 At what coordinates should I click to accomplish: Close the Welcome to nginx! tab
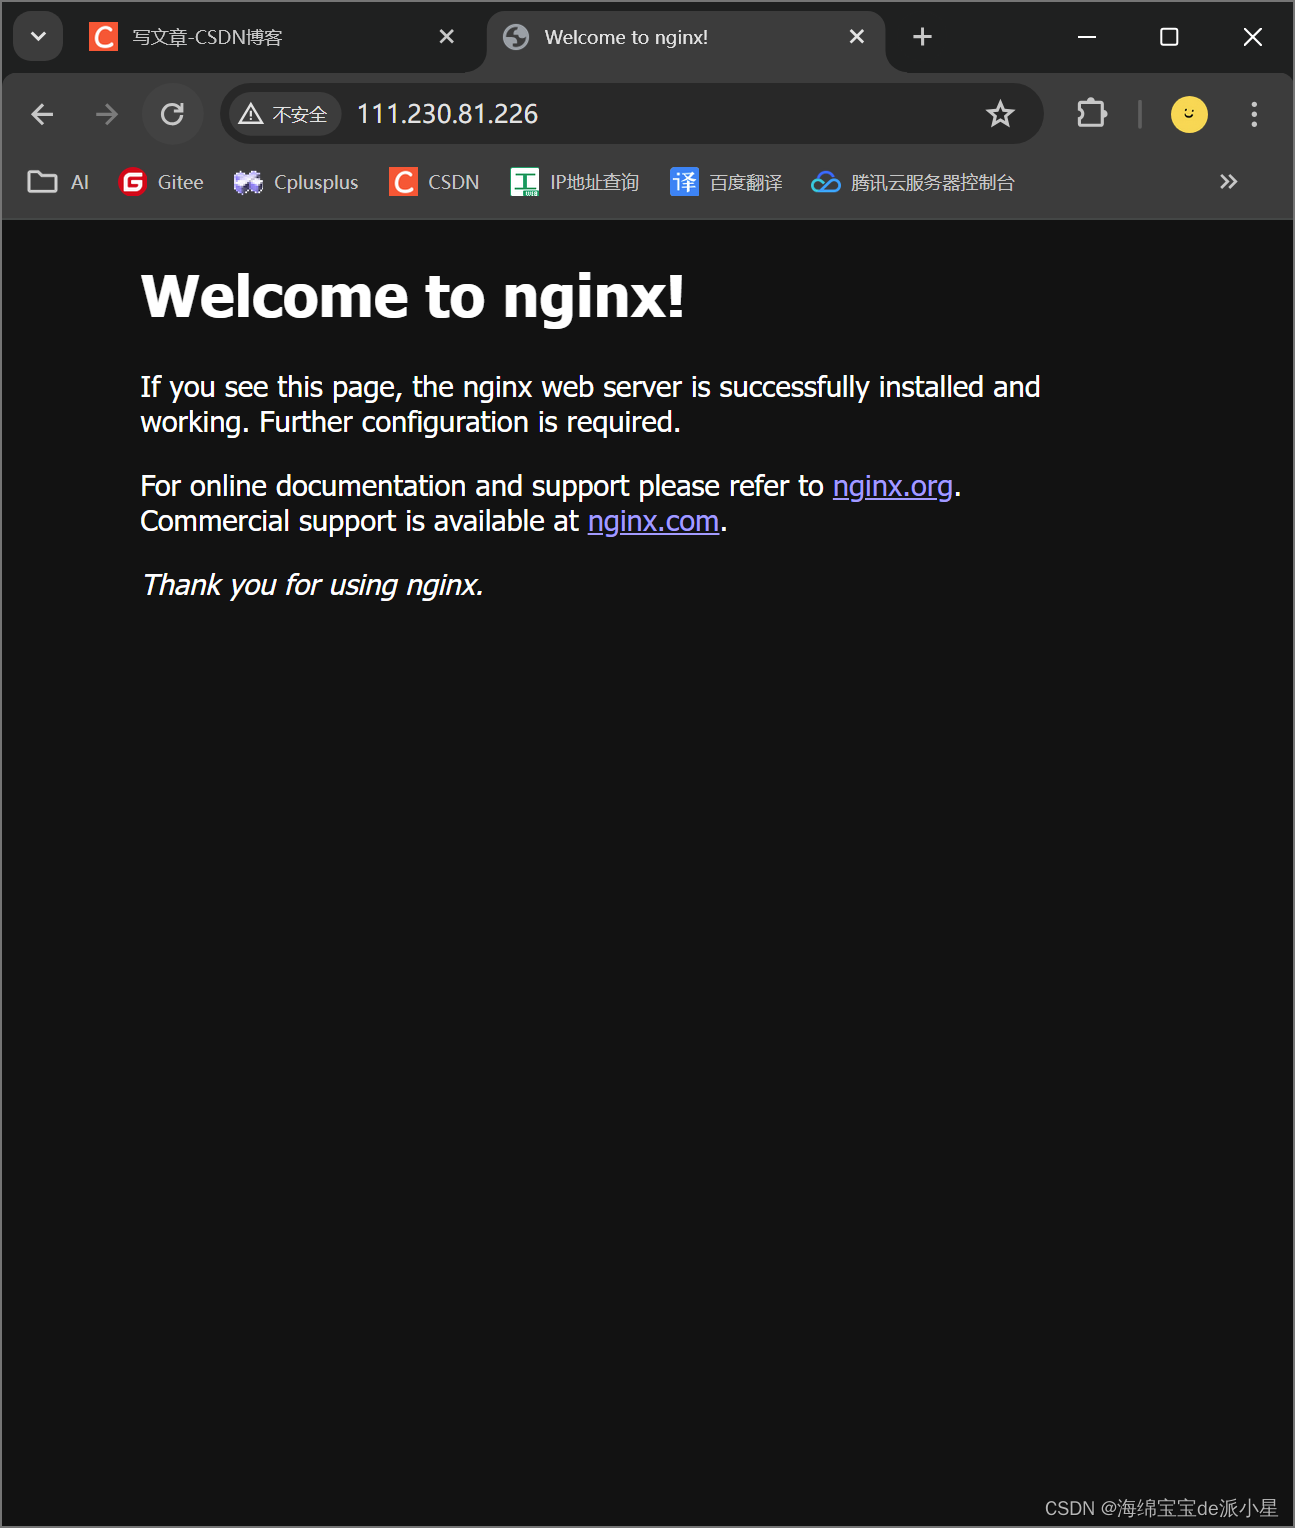point(857,37)
